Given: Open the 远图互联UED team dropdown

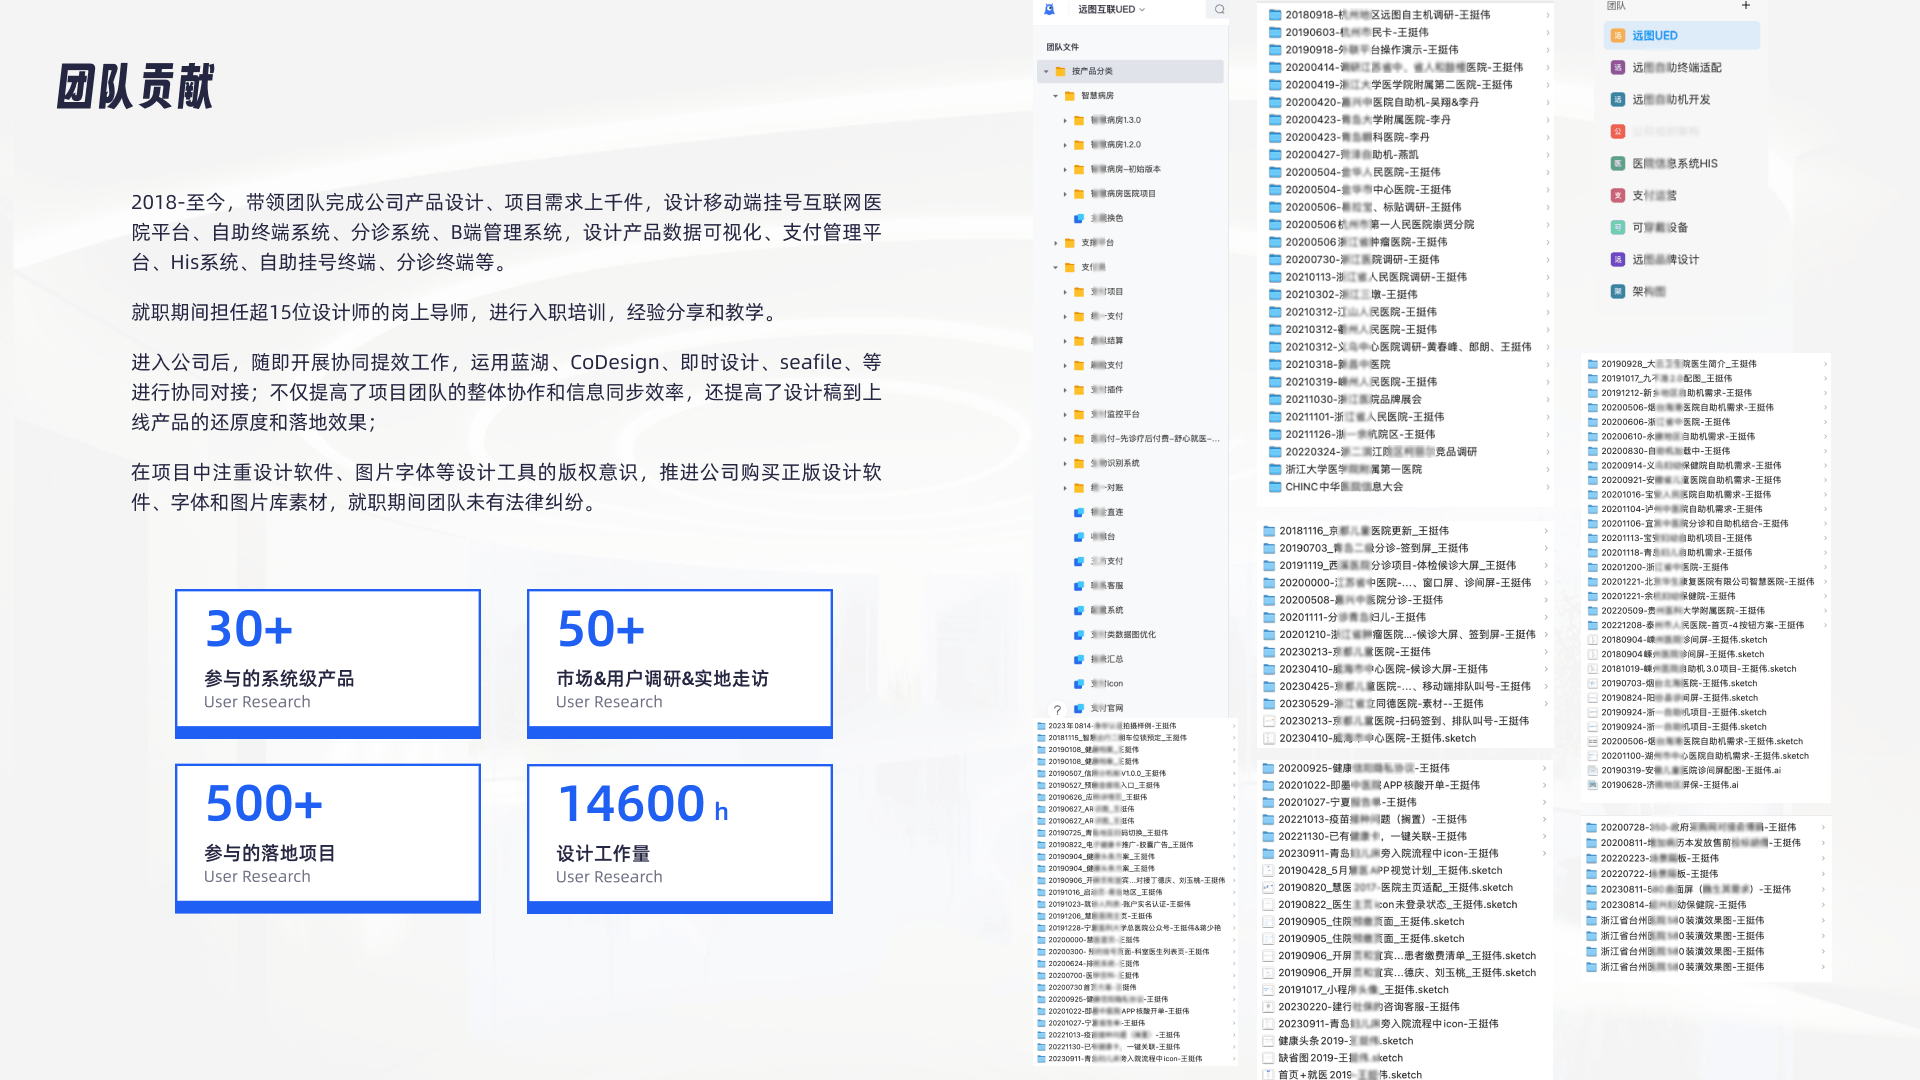Looking at the screenshot, I should point(1111,10).
